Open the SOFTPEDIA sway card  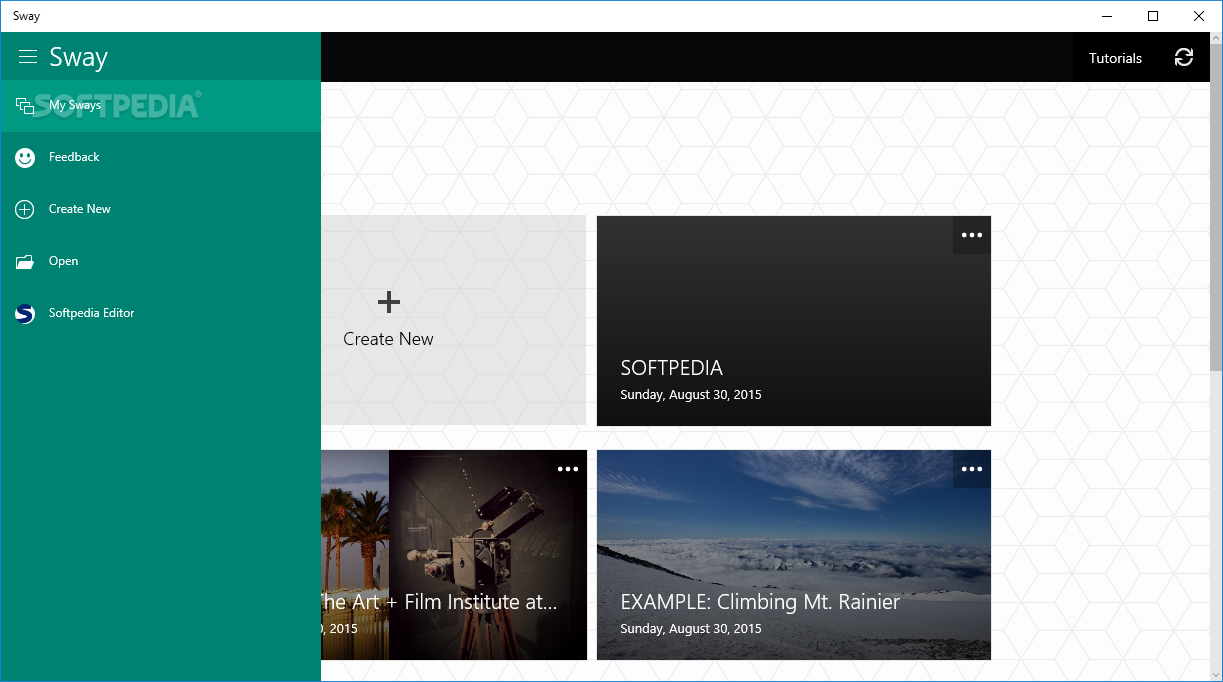794,321
